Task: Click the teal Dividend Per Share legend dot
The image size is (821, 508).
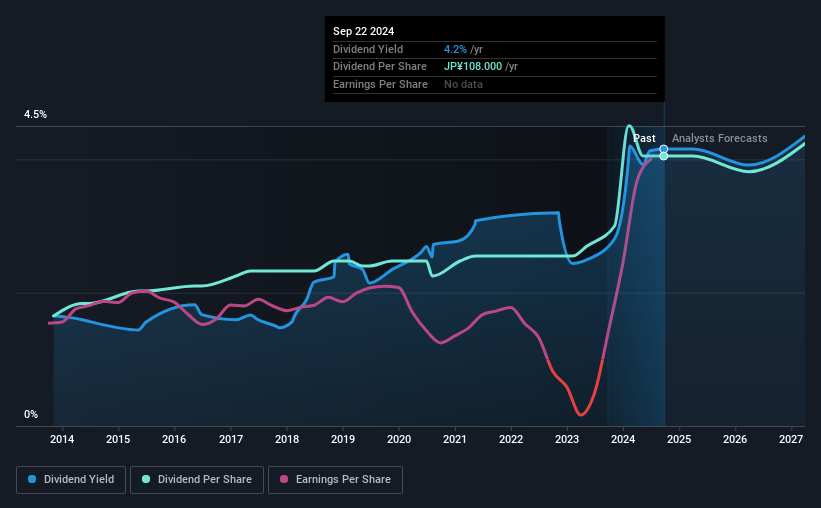Action: (146, 479)
